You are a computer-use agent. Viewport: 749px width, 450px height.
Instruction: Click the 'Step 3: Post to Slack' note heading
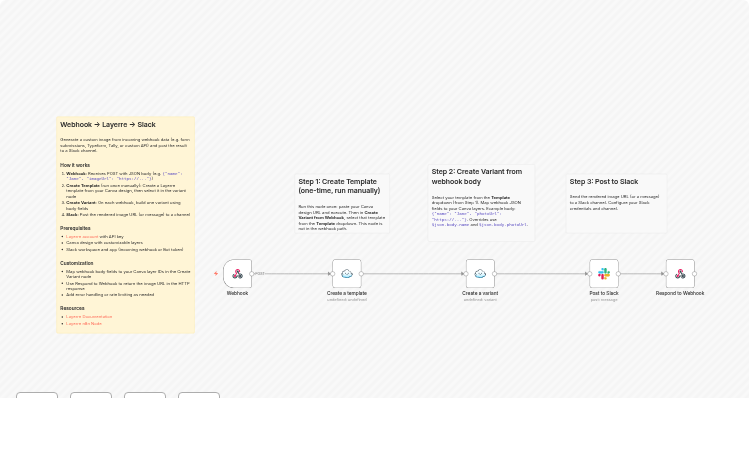click(x=604, y=182)
